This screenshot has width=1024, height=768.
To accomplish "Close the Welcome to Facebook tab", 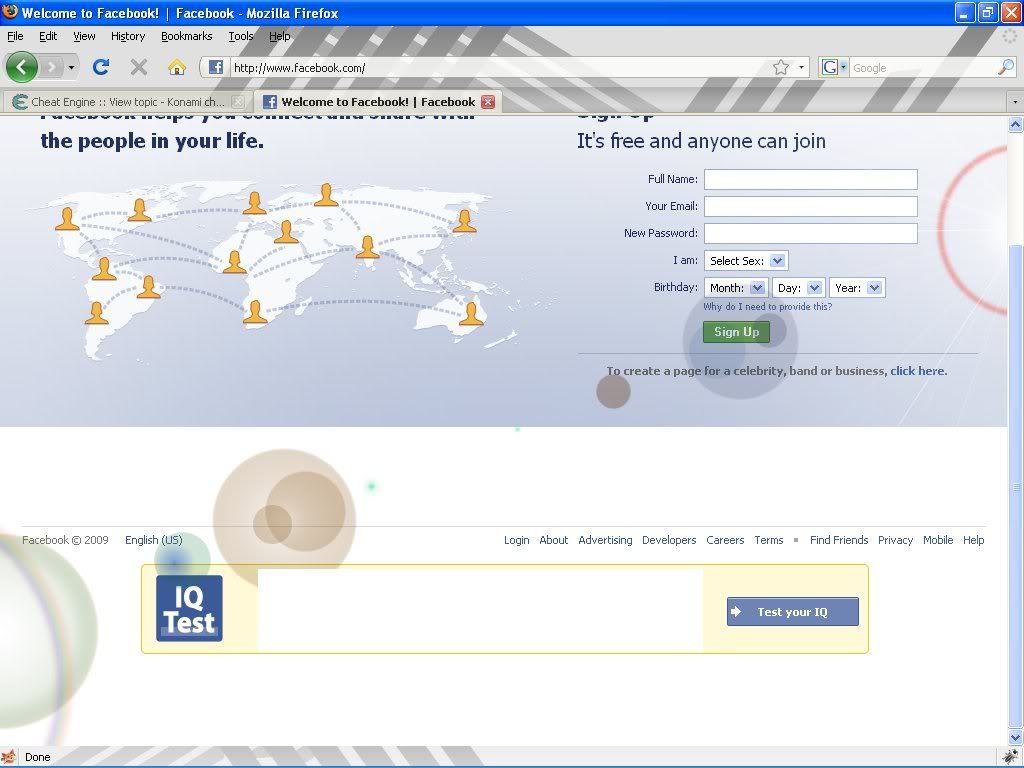I will (488, 102).
